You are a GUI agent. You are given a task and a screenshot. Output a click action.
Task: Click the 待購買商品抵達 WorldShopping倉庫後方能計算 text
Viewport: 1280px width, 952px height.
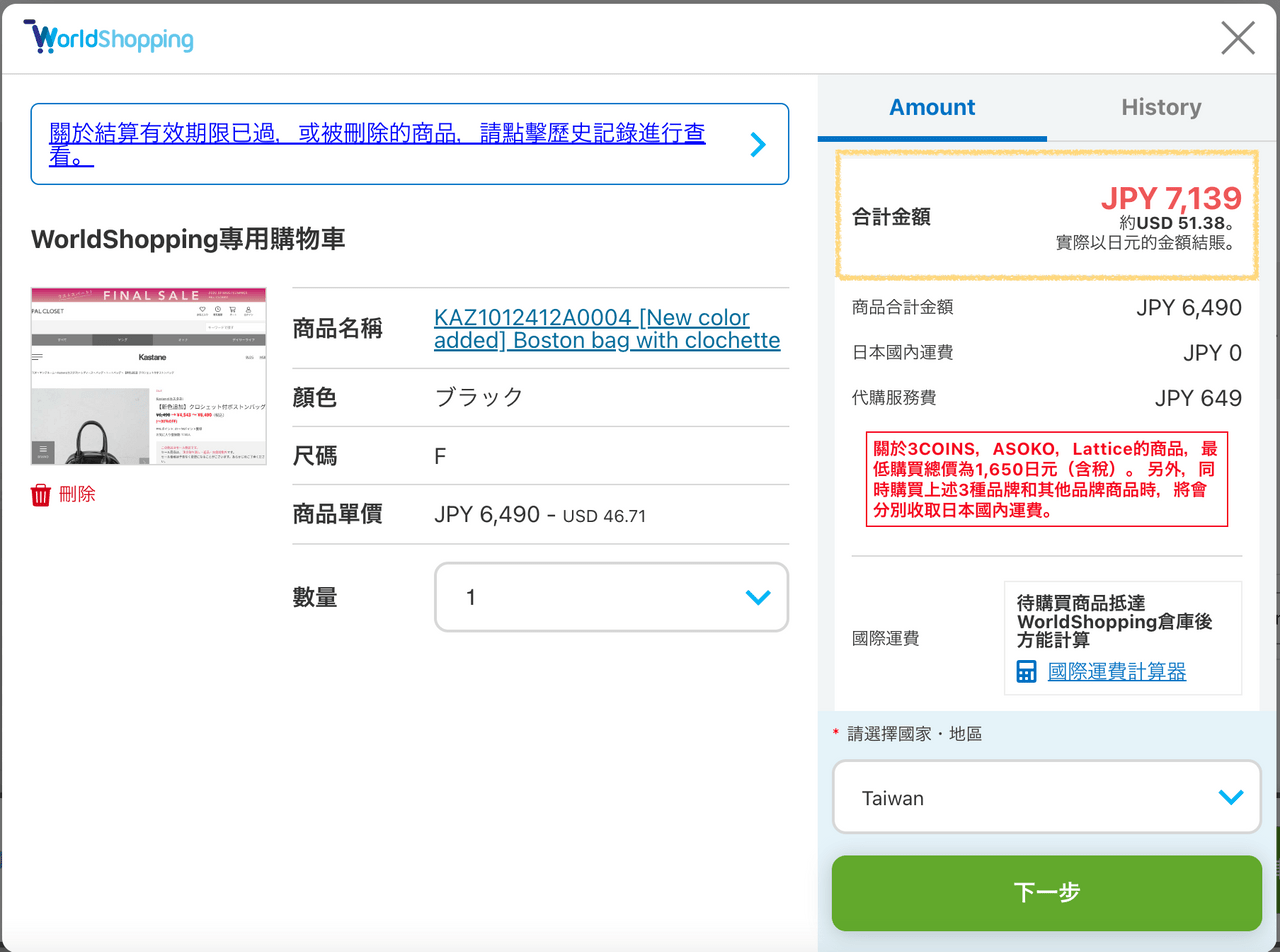pos(1115,622)
